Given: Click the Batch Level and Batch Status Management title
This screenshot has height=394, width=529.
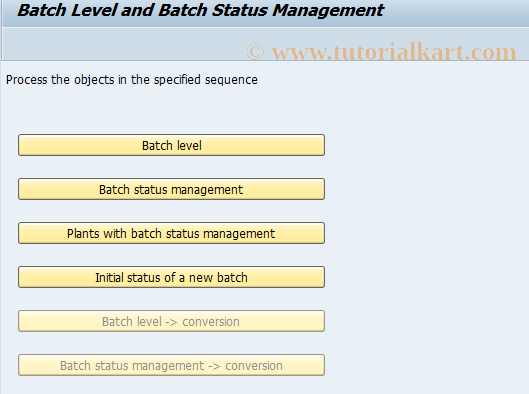Looking at the screenshot, I should click(x=200, y=10).
